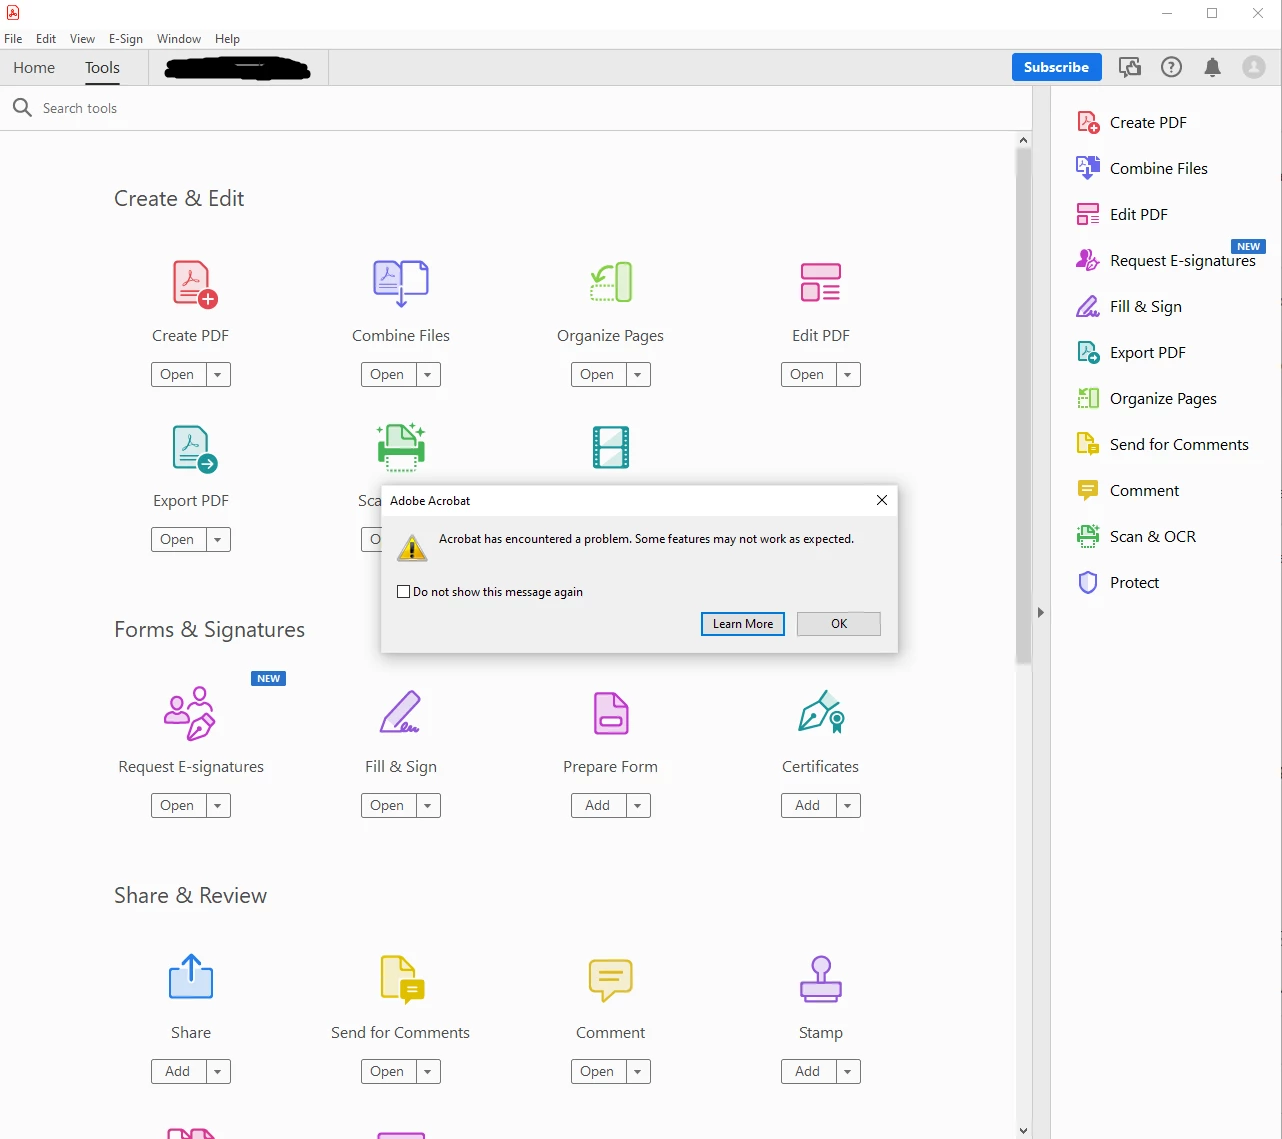The height and width of the screenshot is (1139, 1282).
Task: Click the Scan & OCR printer icon
Action: click(401, 446)
